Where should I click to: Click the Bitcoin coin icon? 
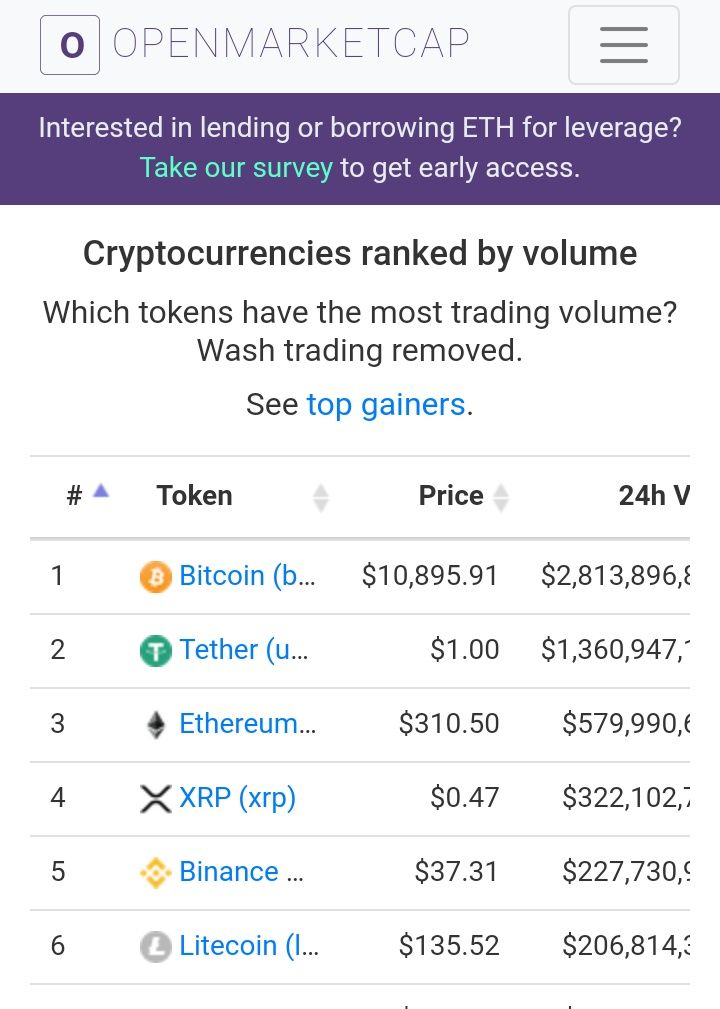pos(155,577)
